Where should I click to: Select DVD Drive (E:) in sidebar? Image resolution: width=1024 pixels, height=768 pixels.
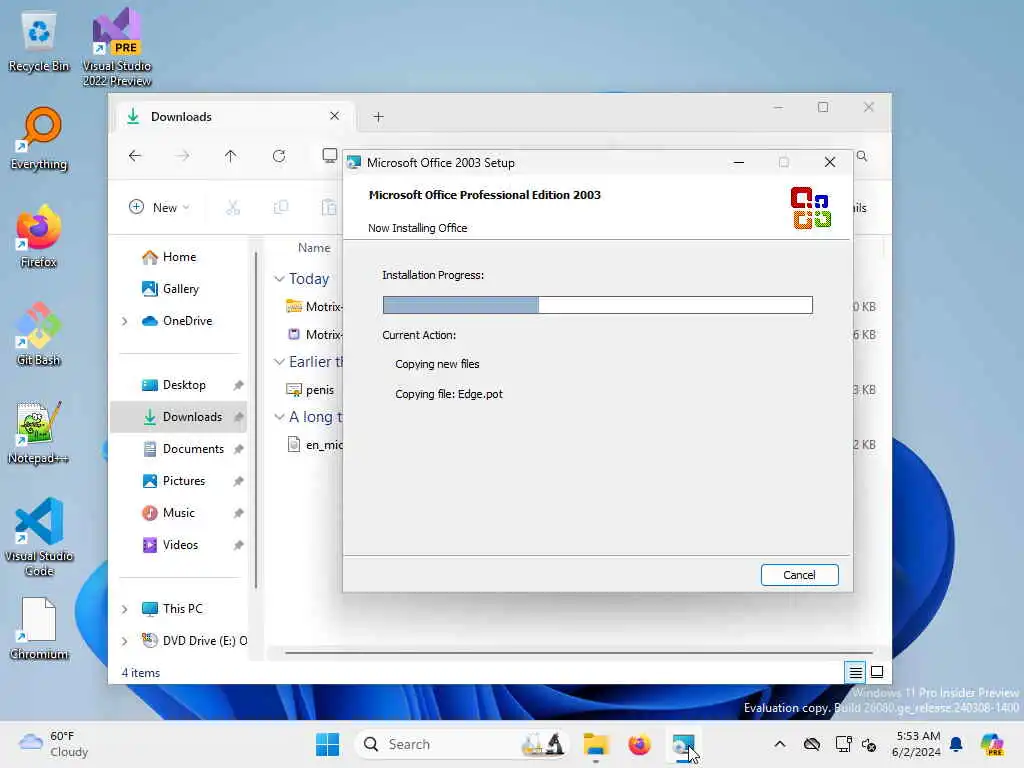(x=195, y=641)
